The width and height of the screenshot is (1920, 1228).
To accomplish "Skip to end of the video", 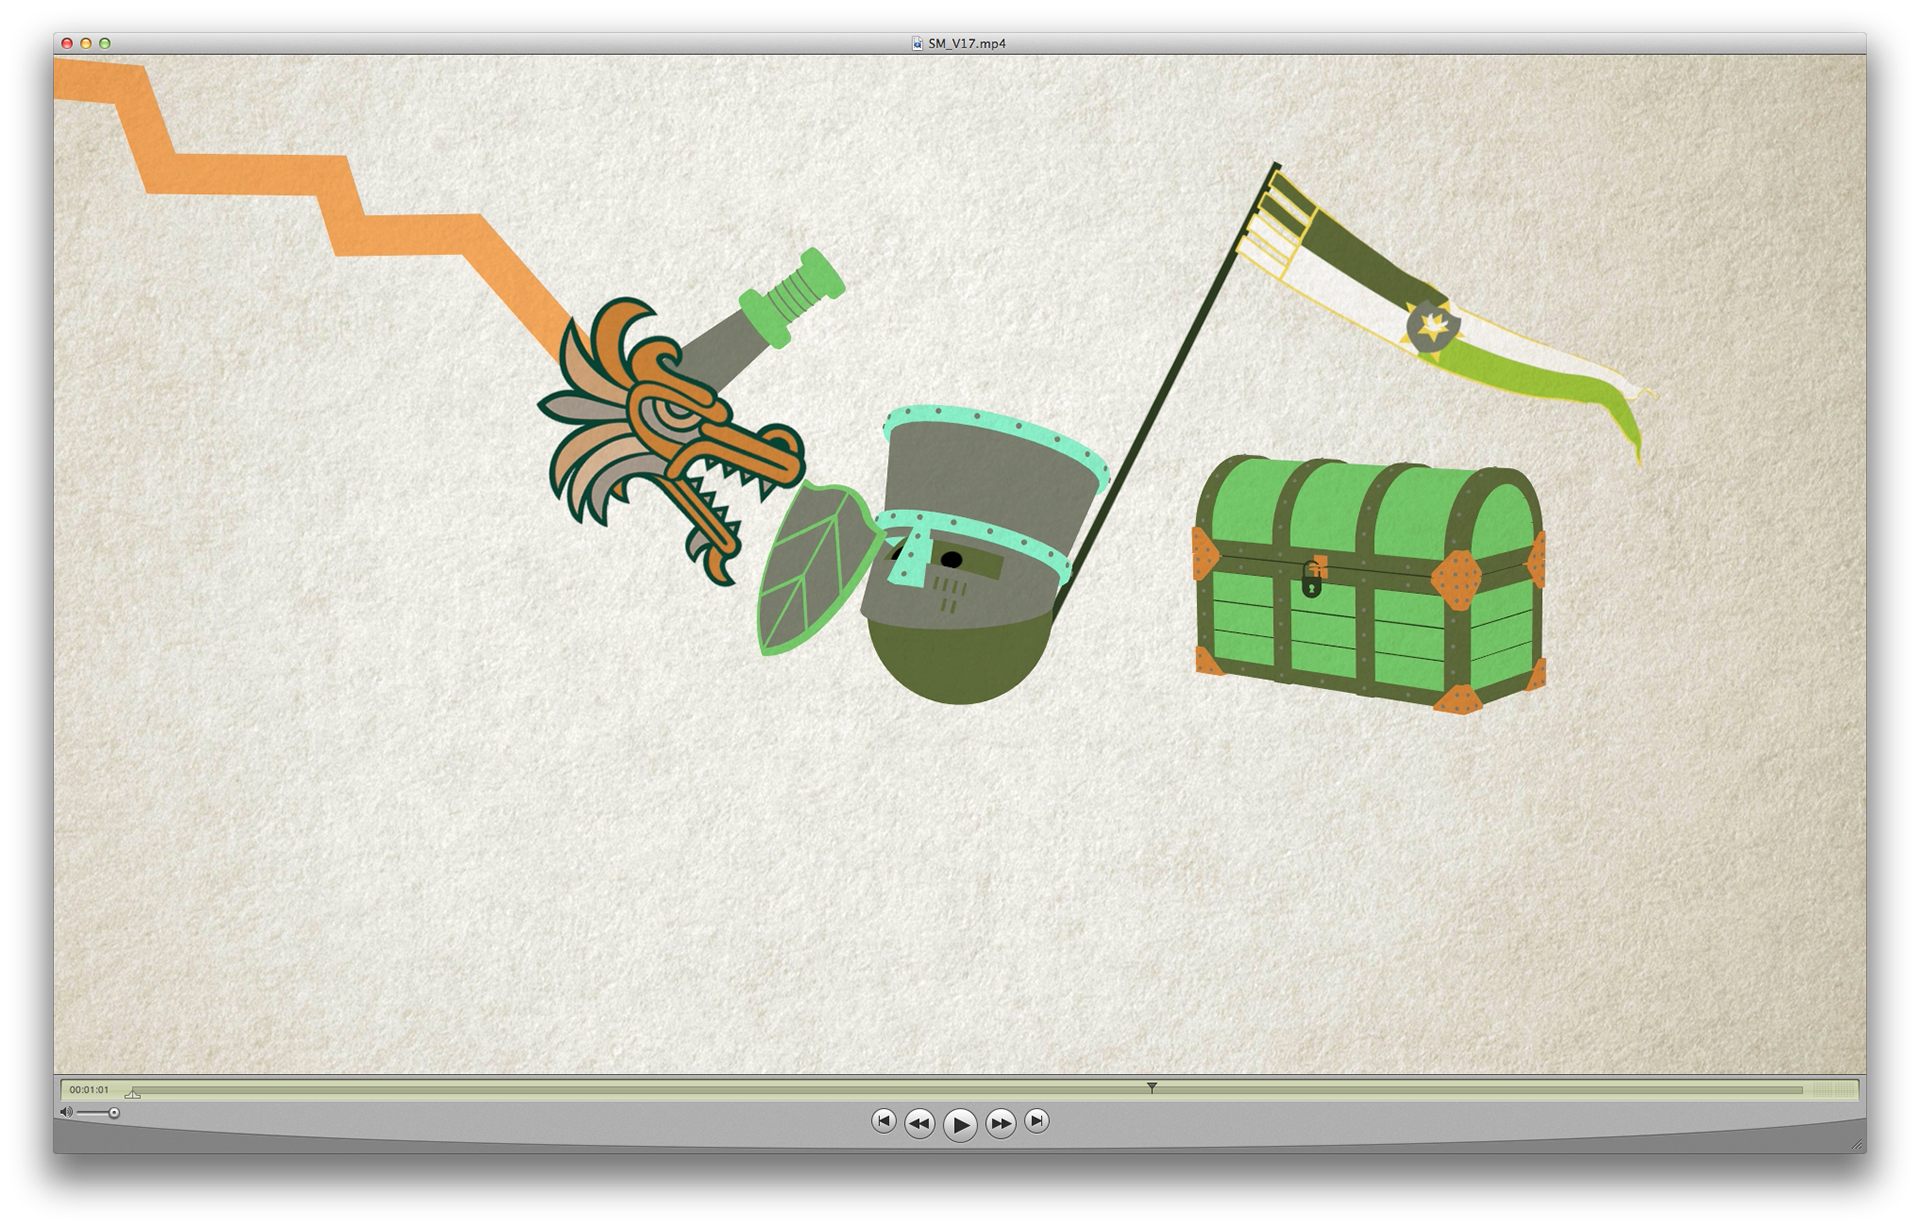I will pos(1037,1121).
